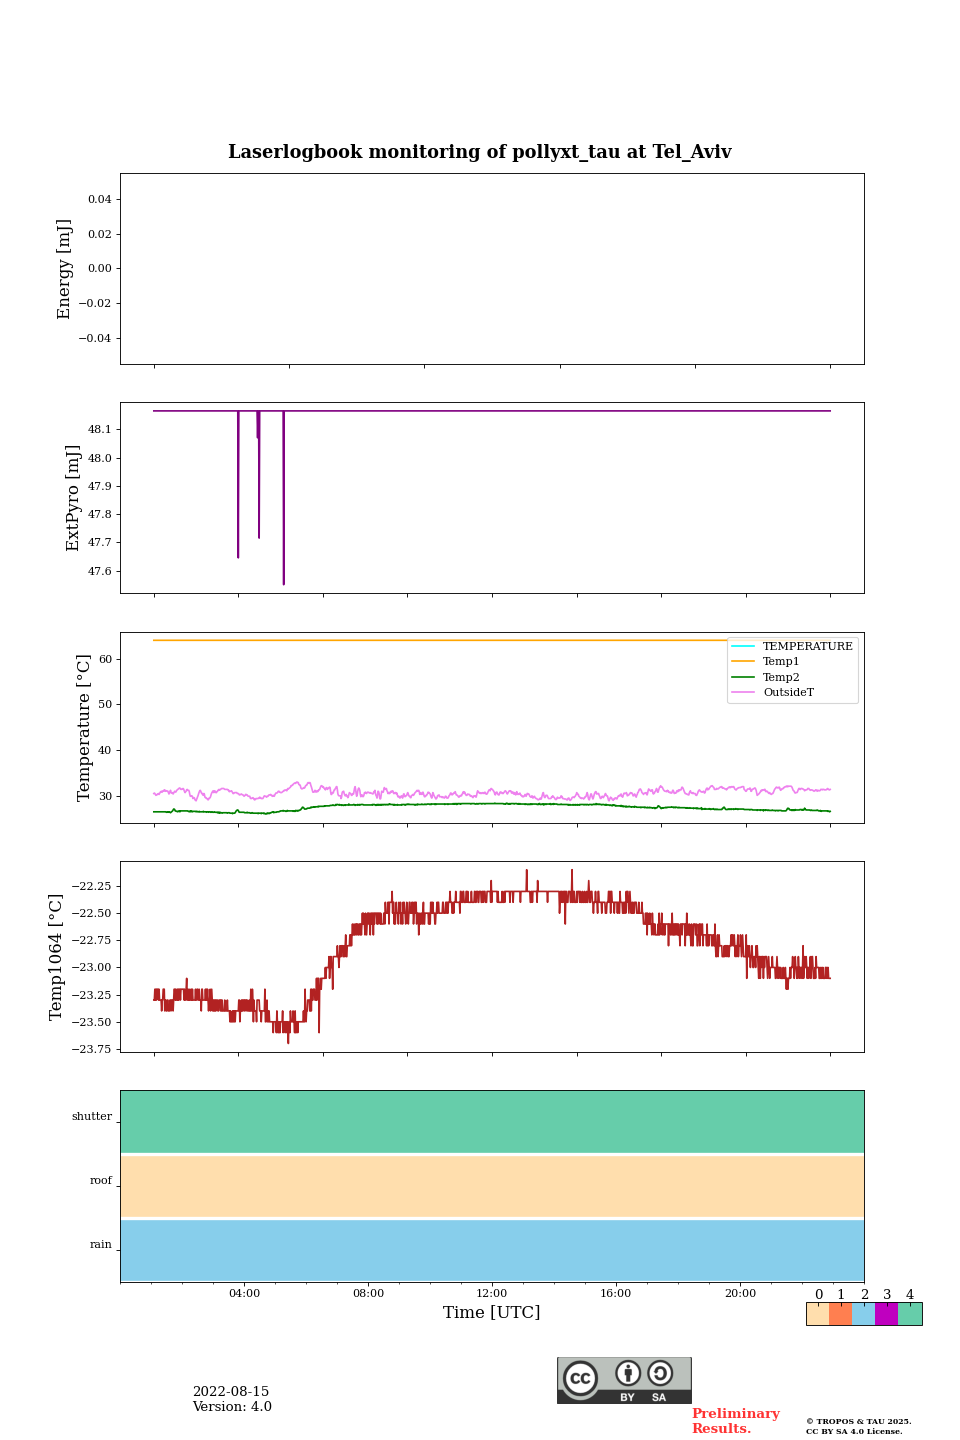The height and width of the screenshot is (1440, 960).
Task: Click the Temp2 legend entry
Action: [766, 677]
